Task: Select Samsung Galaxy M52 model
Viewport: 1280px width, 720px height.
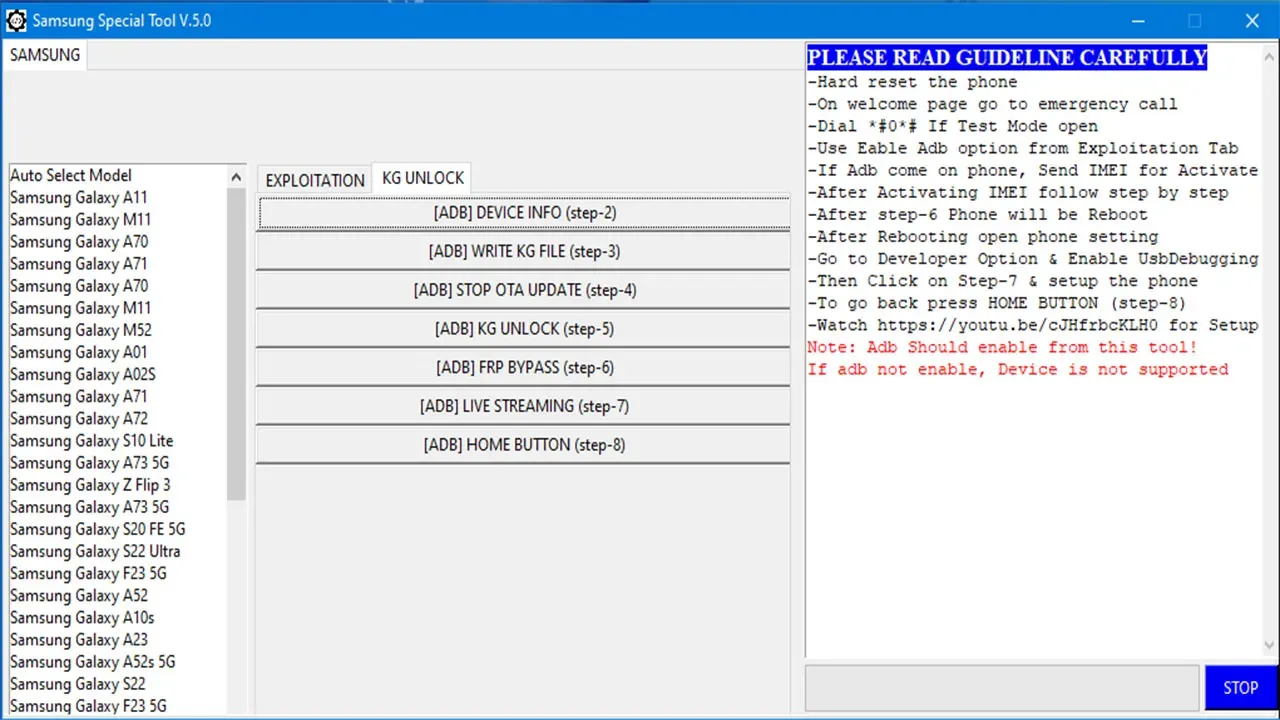Action: click(80, 330)
